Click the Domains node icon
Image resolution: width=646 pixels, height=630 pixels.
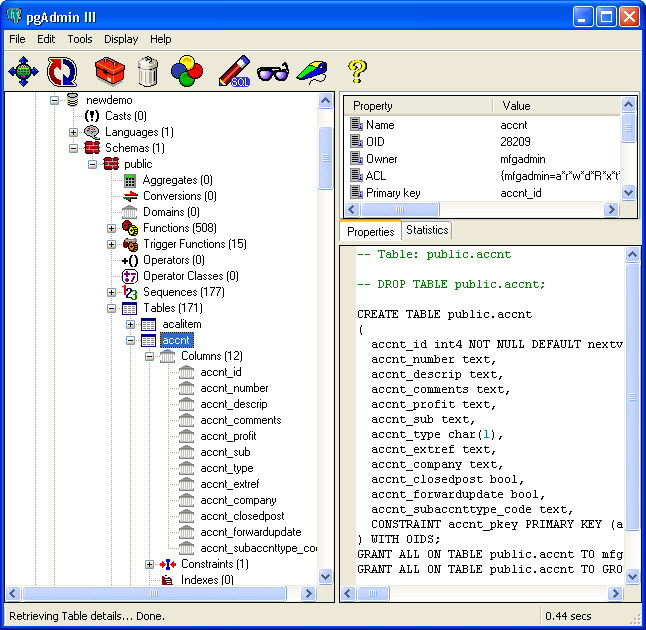130,212
